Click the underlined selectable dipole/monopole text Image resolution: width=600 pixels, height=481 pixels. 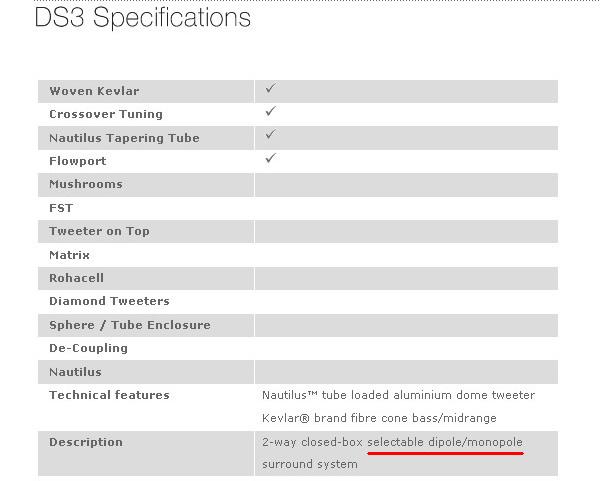click(x=444, y=442)
